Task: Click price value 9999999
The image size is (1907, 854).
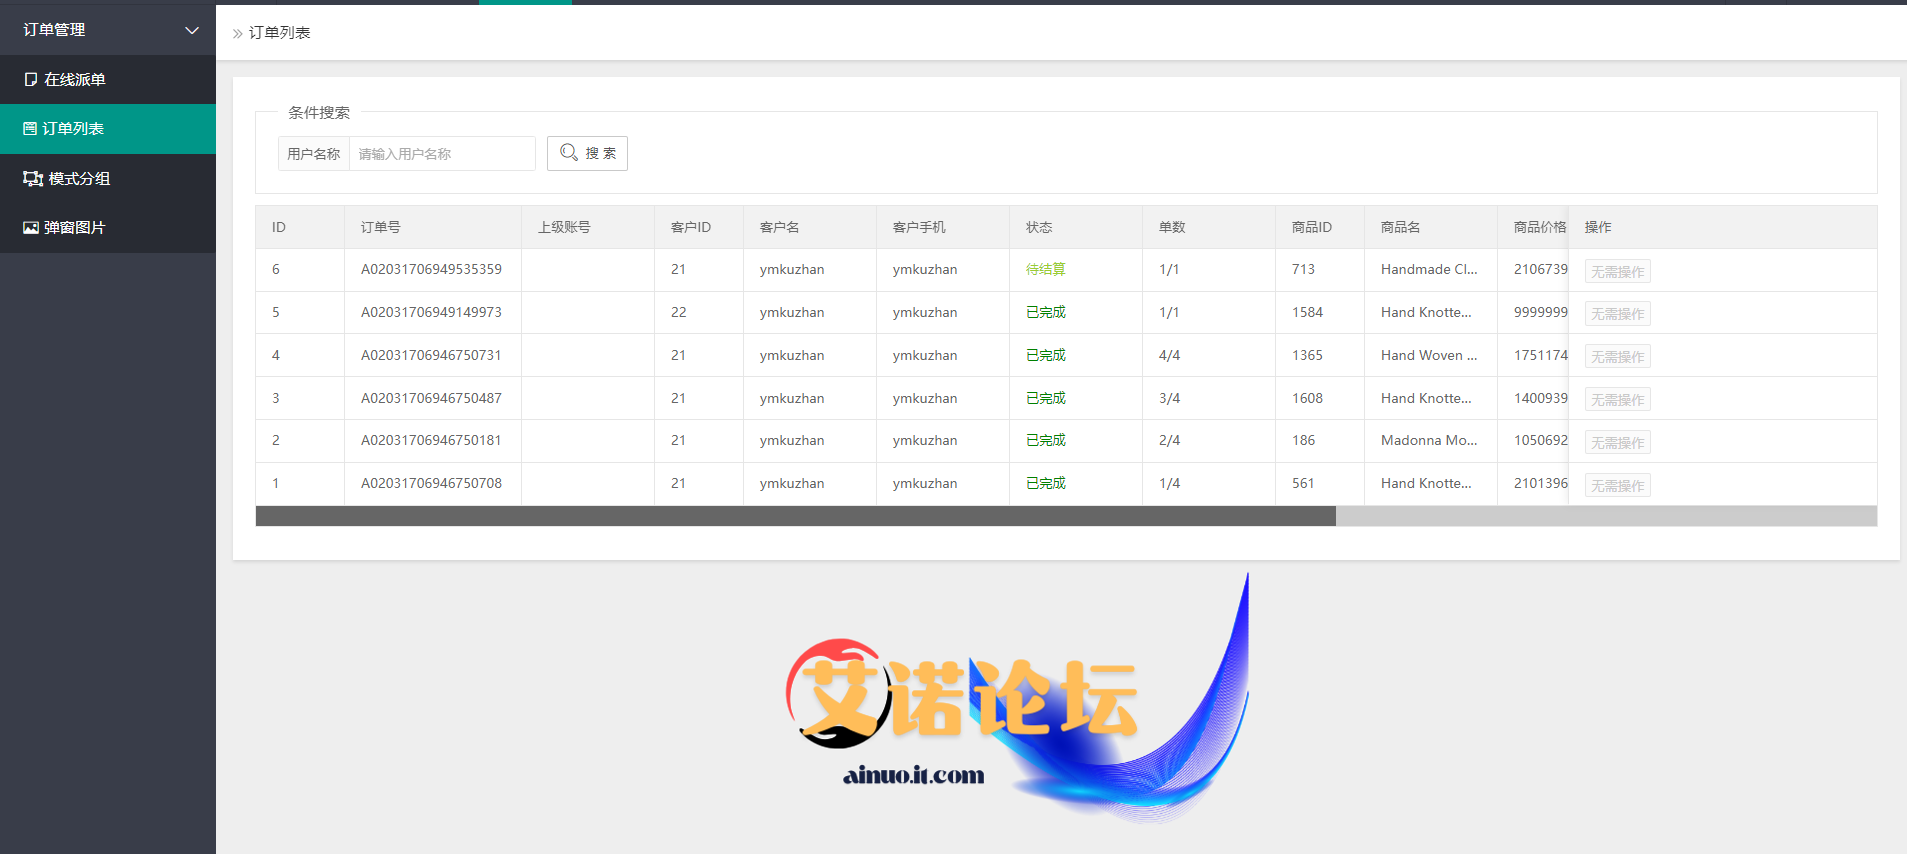Action: point(1541,313)
